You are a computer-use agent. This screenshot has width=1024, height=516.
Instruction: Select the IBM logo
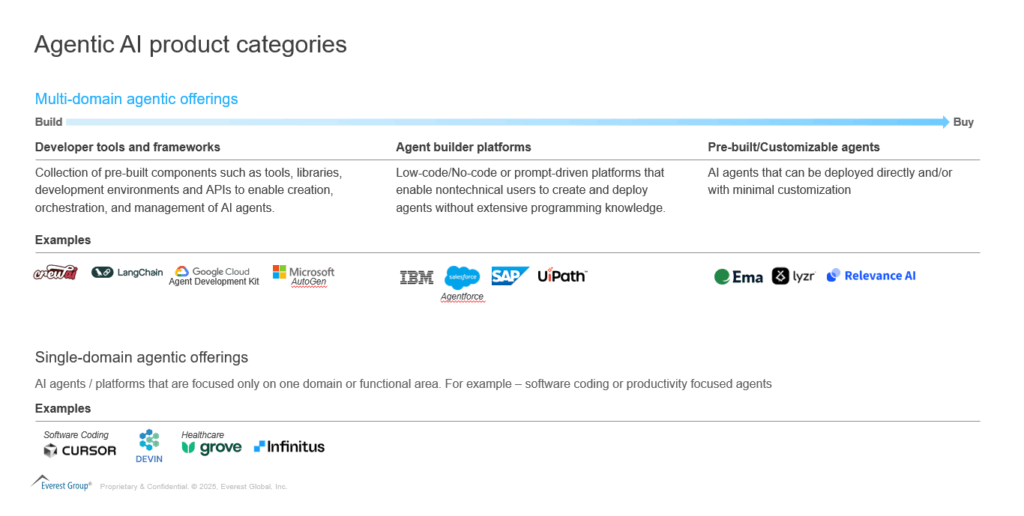click(x=416, y=278)
